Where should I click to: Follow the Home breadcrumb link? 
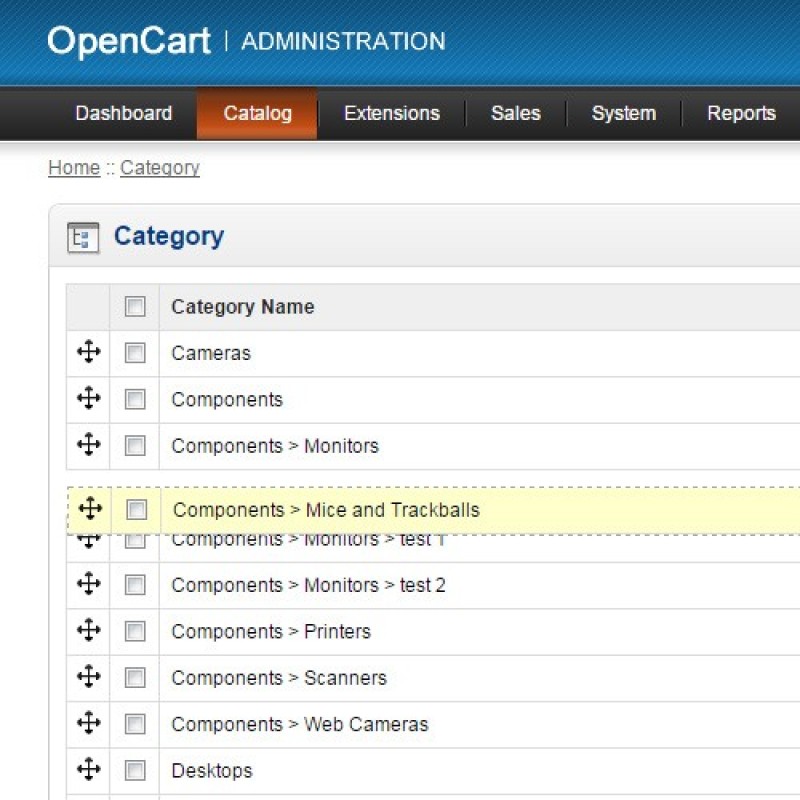coord(73,167)
